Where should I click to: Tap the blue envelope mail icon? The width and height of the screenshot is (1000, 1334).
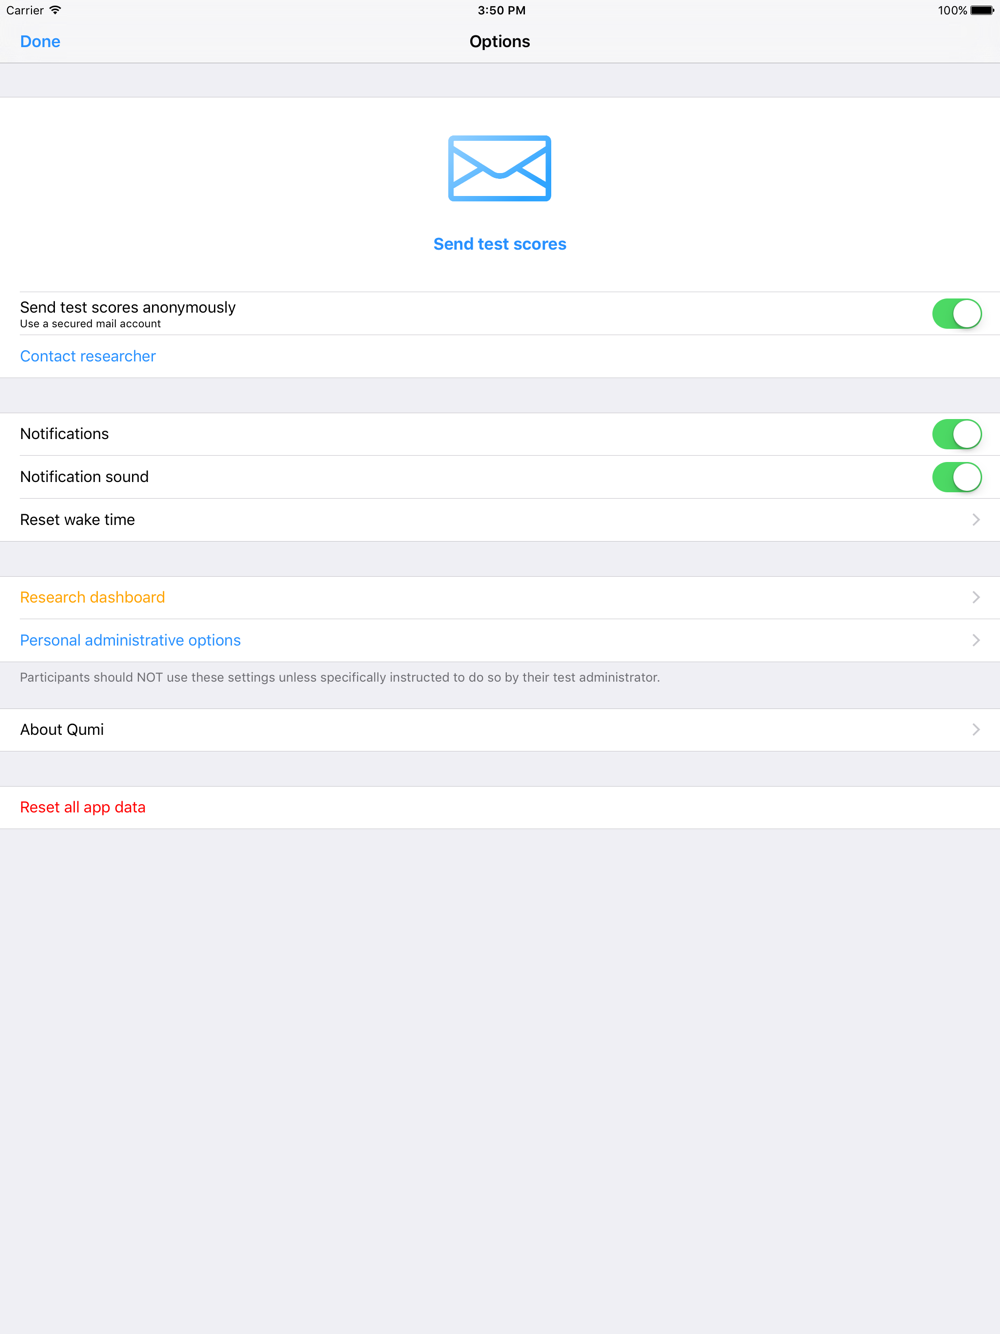(499, 168)
